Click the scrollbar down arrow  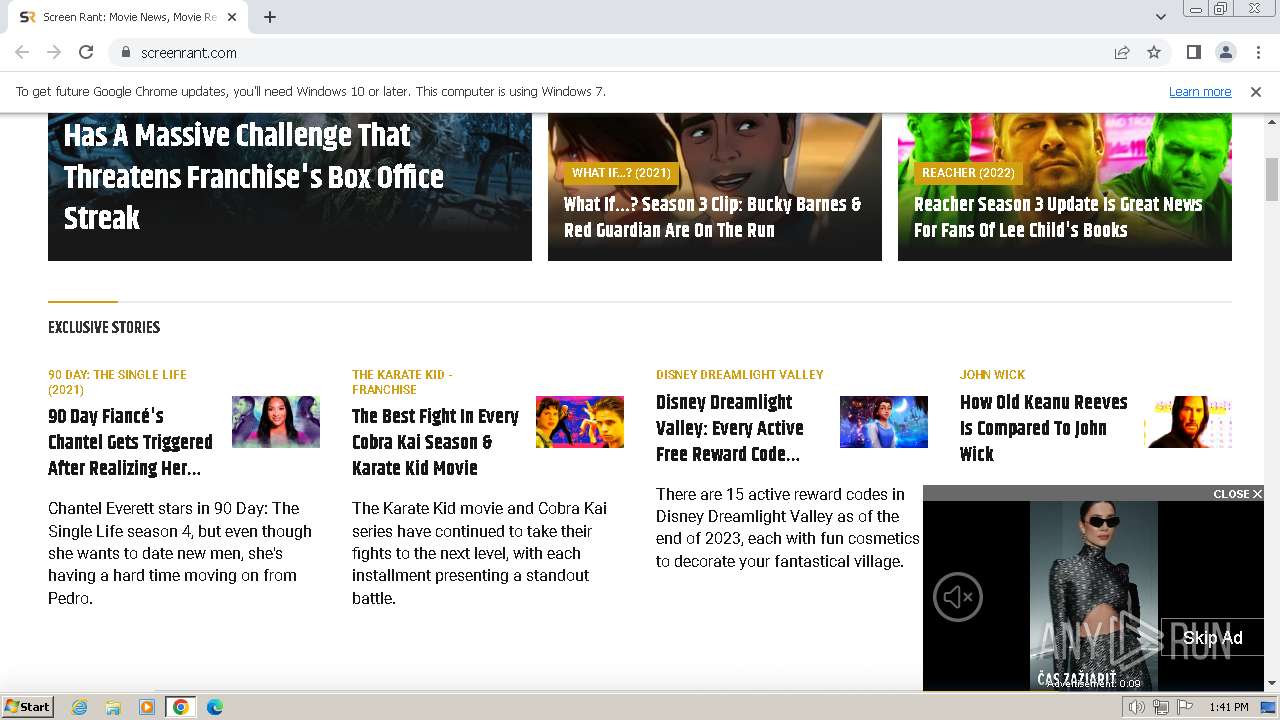point(1272,683)
